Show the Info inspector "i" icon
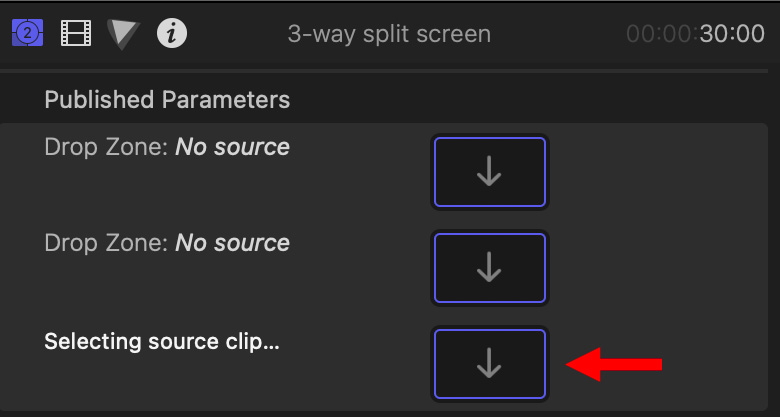 pos(172,33)
